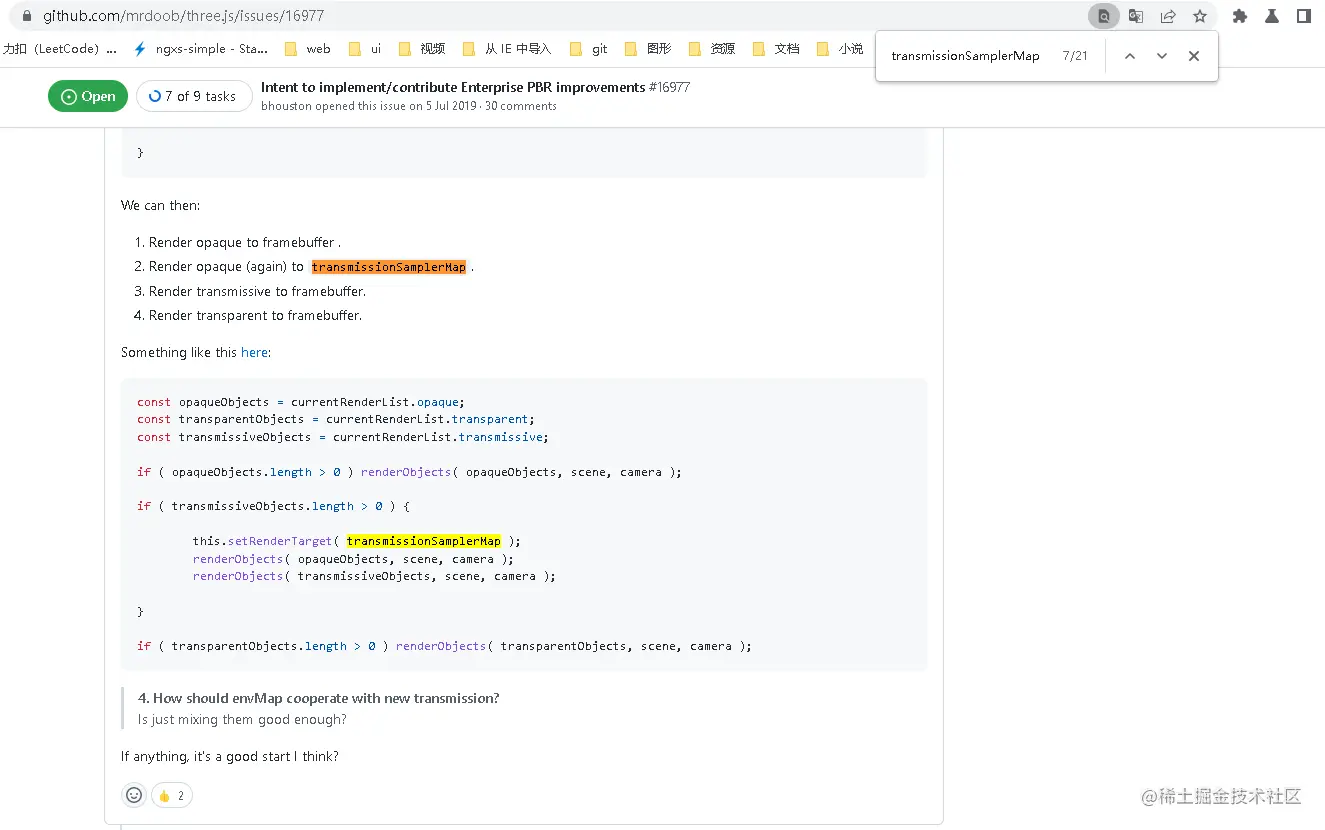This screenshot has width=1325, height=830.
Task: Click the 'We can then:' text
Action: [161, 205]
